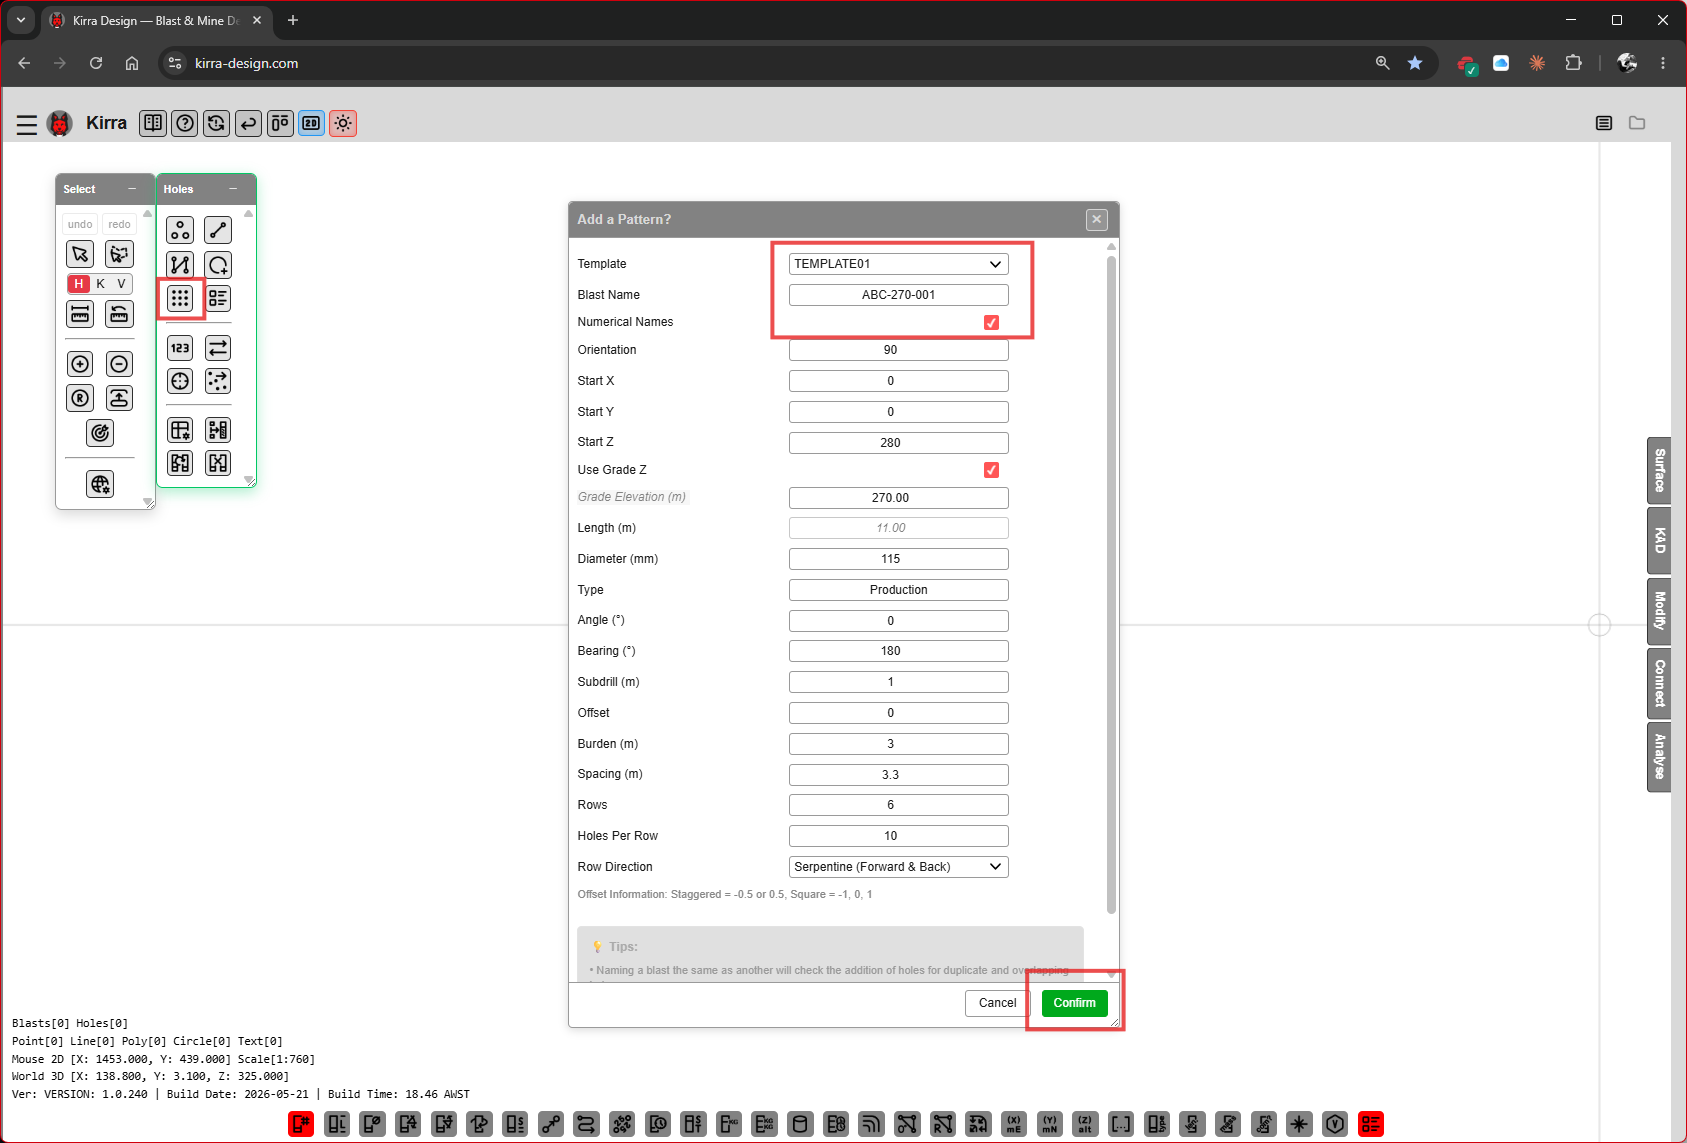This screenshot has width=1687, height=1143.
Task: Bookmark this page with star icon
Action: [x=1415, y=63]
